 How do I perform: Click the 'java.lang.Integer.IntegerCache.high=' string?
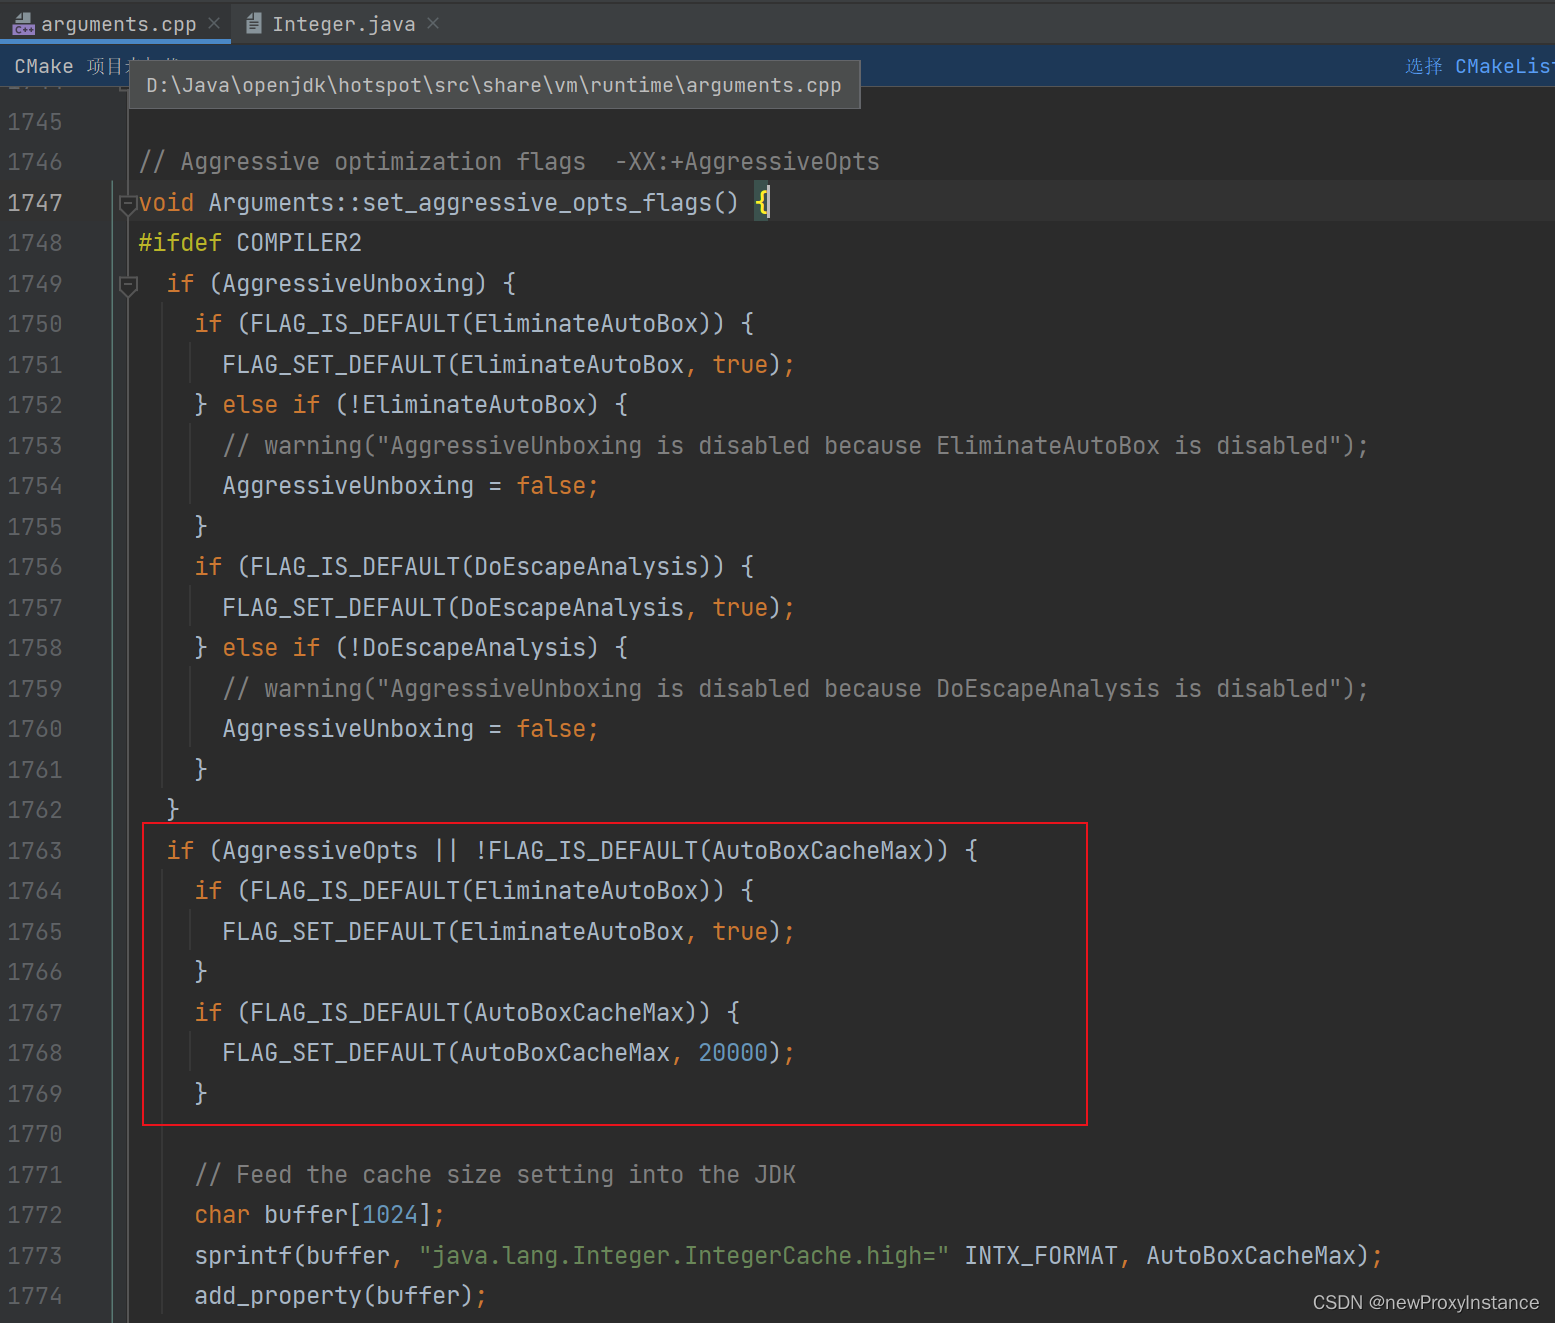pos(684,1256)
